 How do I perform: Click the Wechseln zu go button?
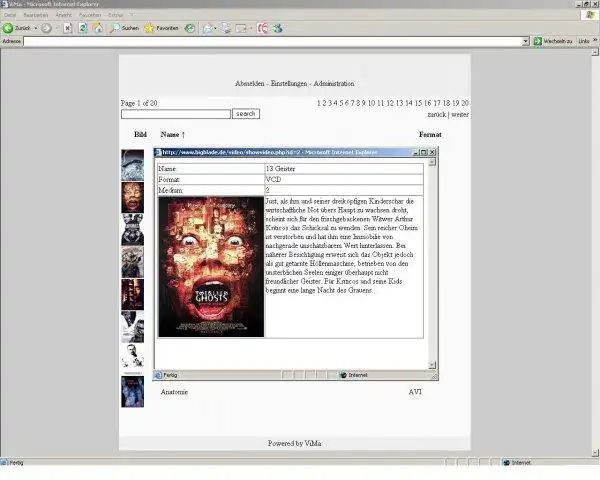[x=553, y=41]
